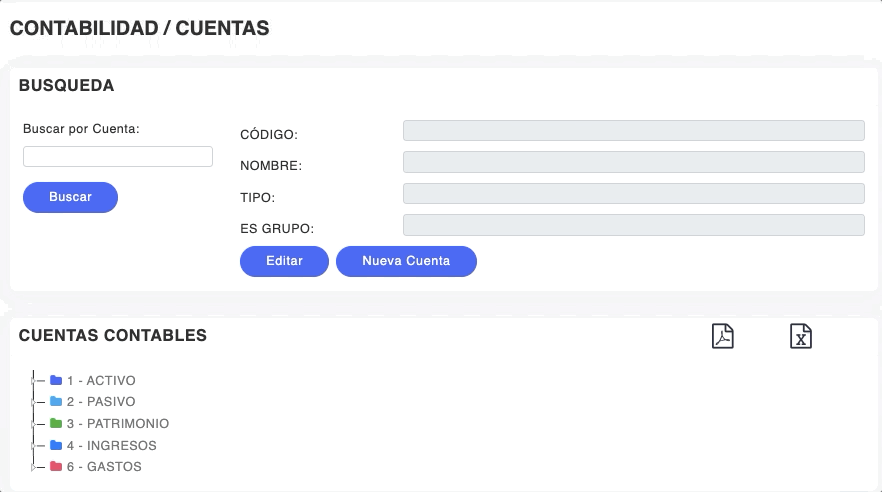Expand the 1 - ACTIVO tree node
The width and height of the screenshot is (882, 492).
coord(33,381)
